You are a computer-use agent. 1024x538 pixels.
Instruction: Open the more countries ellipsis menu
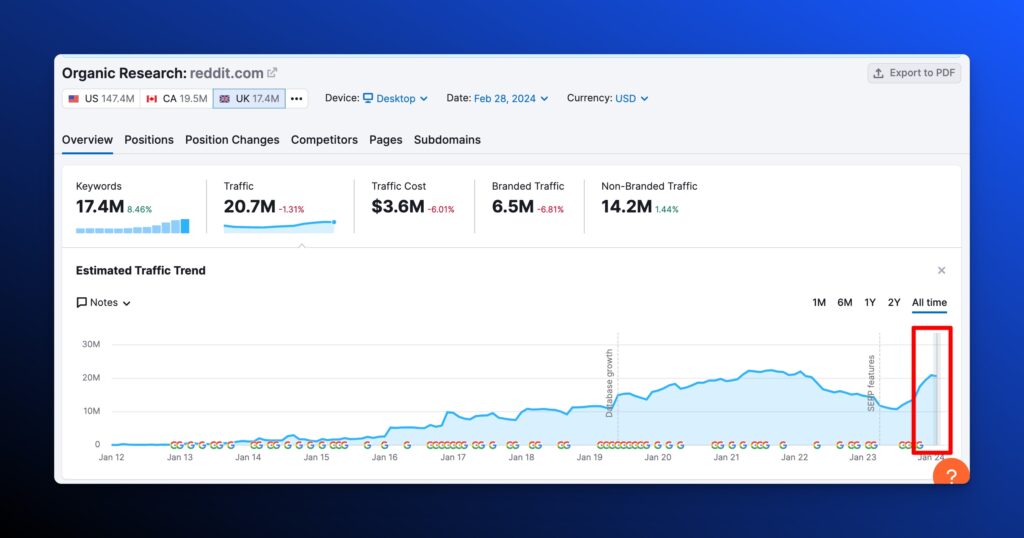pos(297,99)
